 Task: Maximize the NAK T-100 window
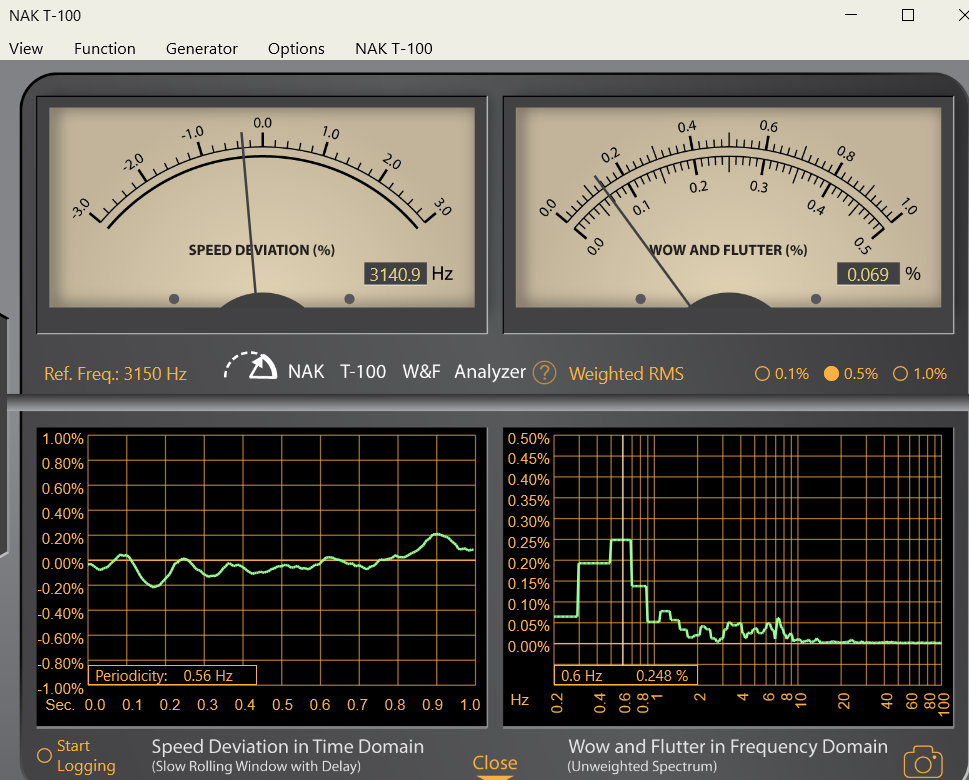908,15
